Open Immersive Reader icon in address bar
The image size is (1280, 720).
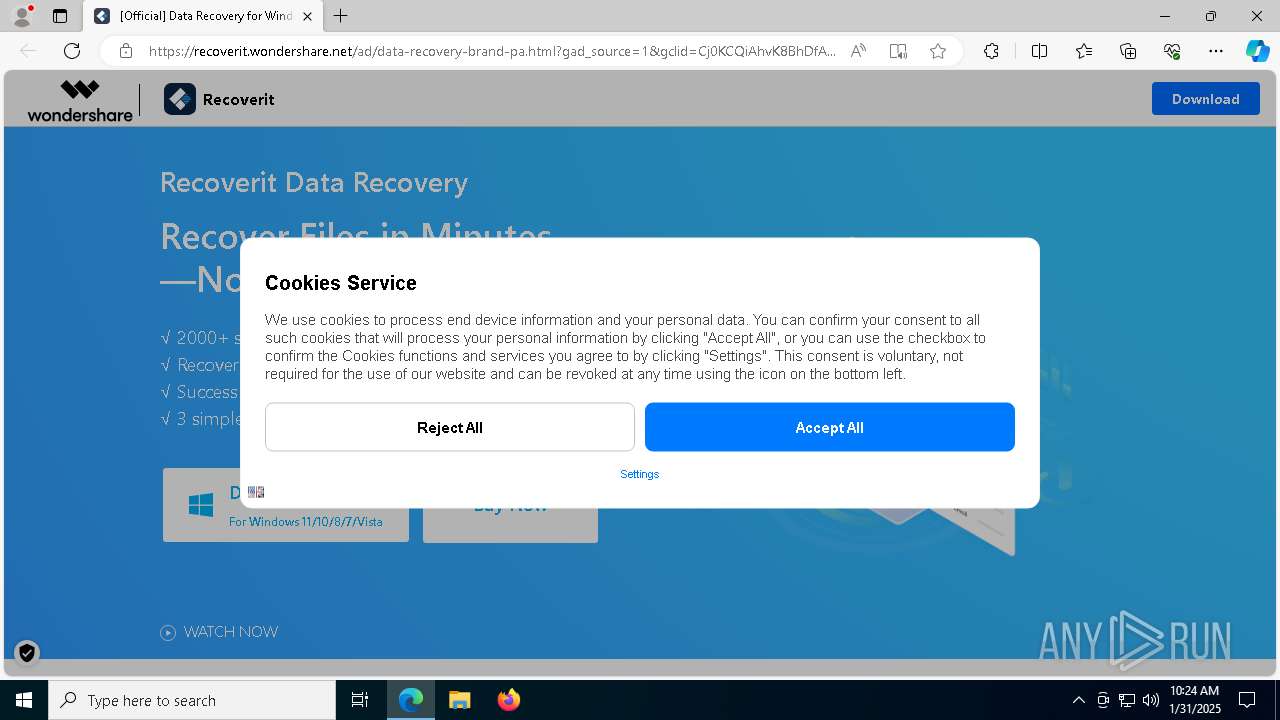[x=898, y=51]
